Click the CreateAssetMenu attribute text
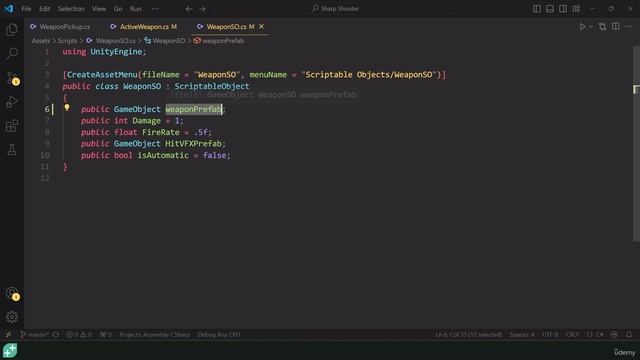This screenshot has height=360, width=640. (102, 75)
